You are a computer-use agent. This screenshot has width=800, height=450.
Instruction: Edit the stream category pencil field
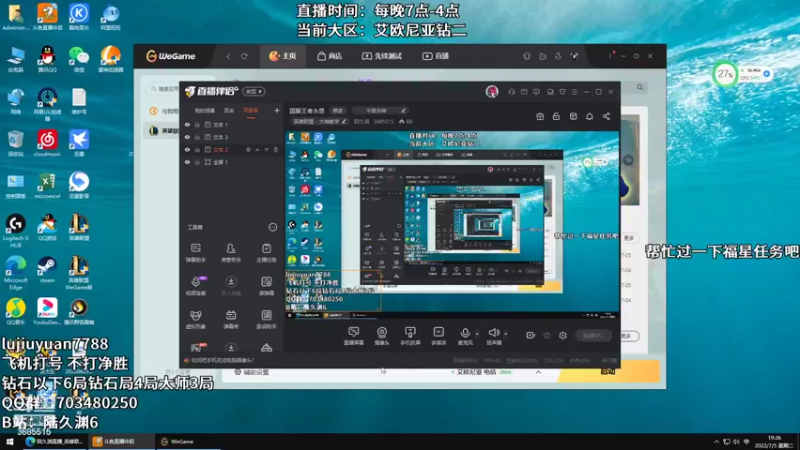point(380,110)
